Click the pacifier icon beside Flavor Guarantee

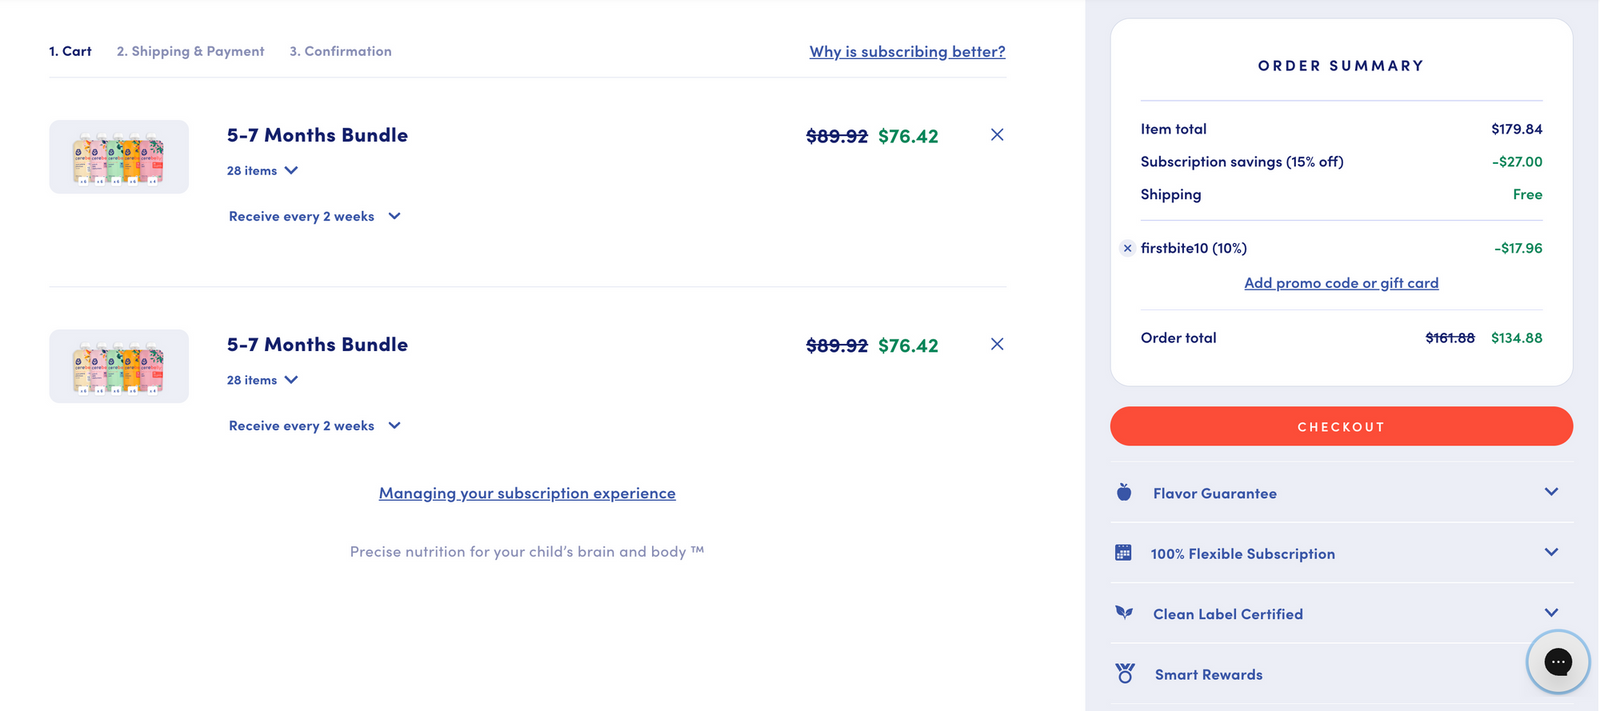pyautogui.click(x=1124, y=491)
